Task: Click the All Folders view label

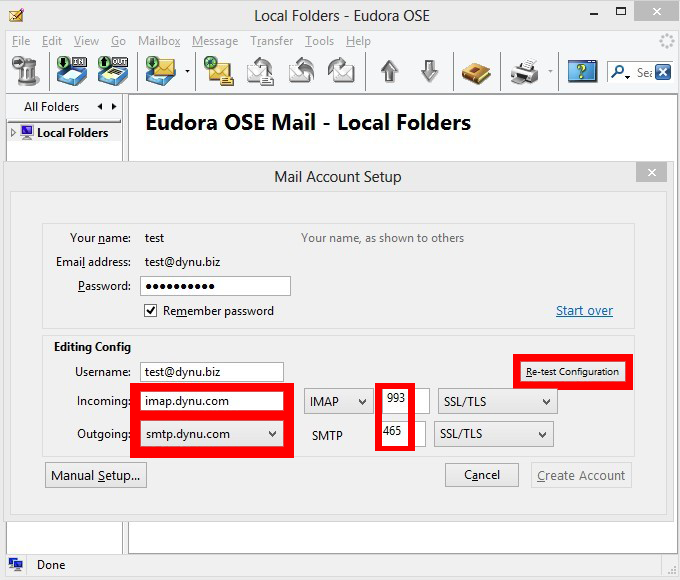Action: (52, 107)
